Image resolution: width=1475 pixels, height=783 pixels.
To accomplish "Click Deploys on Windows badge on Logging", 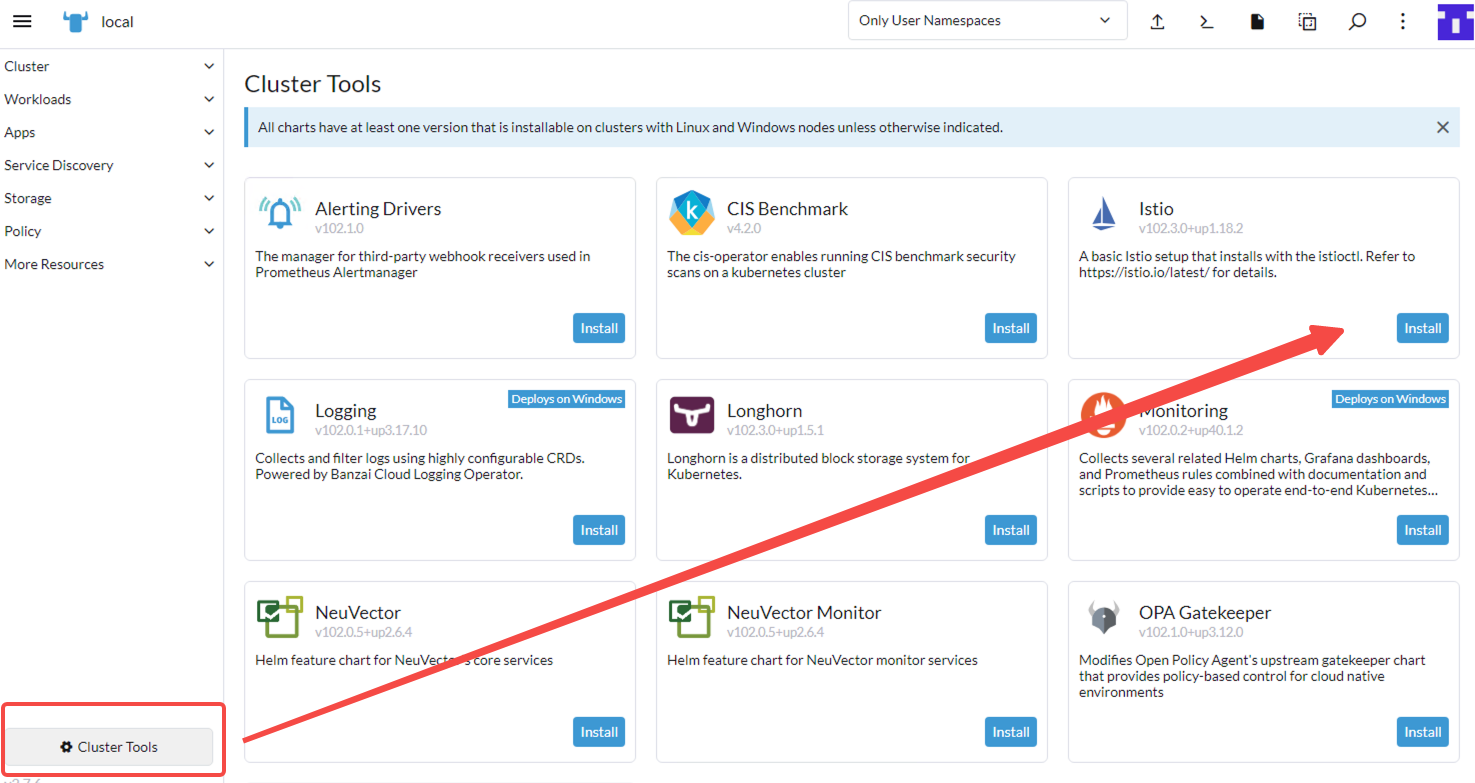I will coord(567,399).
